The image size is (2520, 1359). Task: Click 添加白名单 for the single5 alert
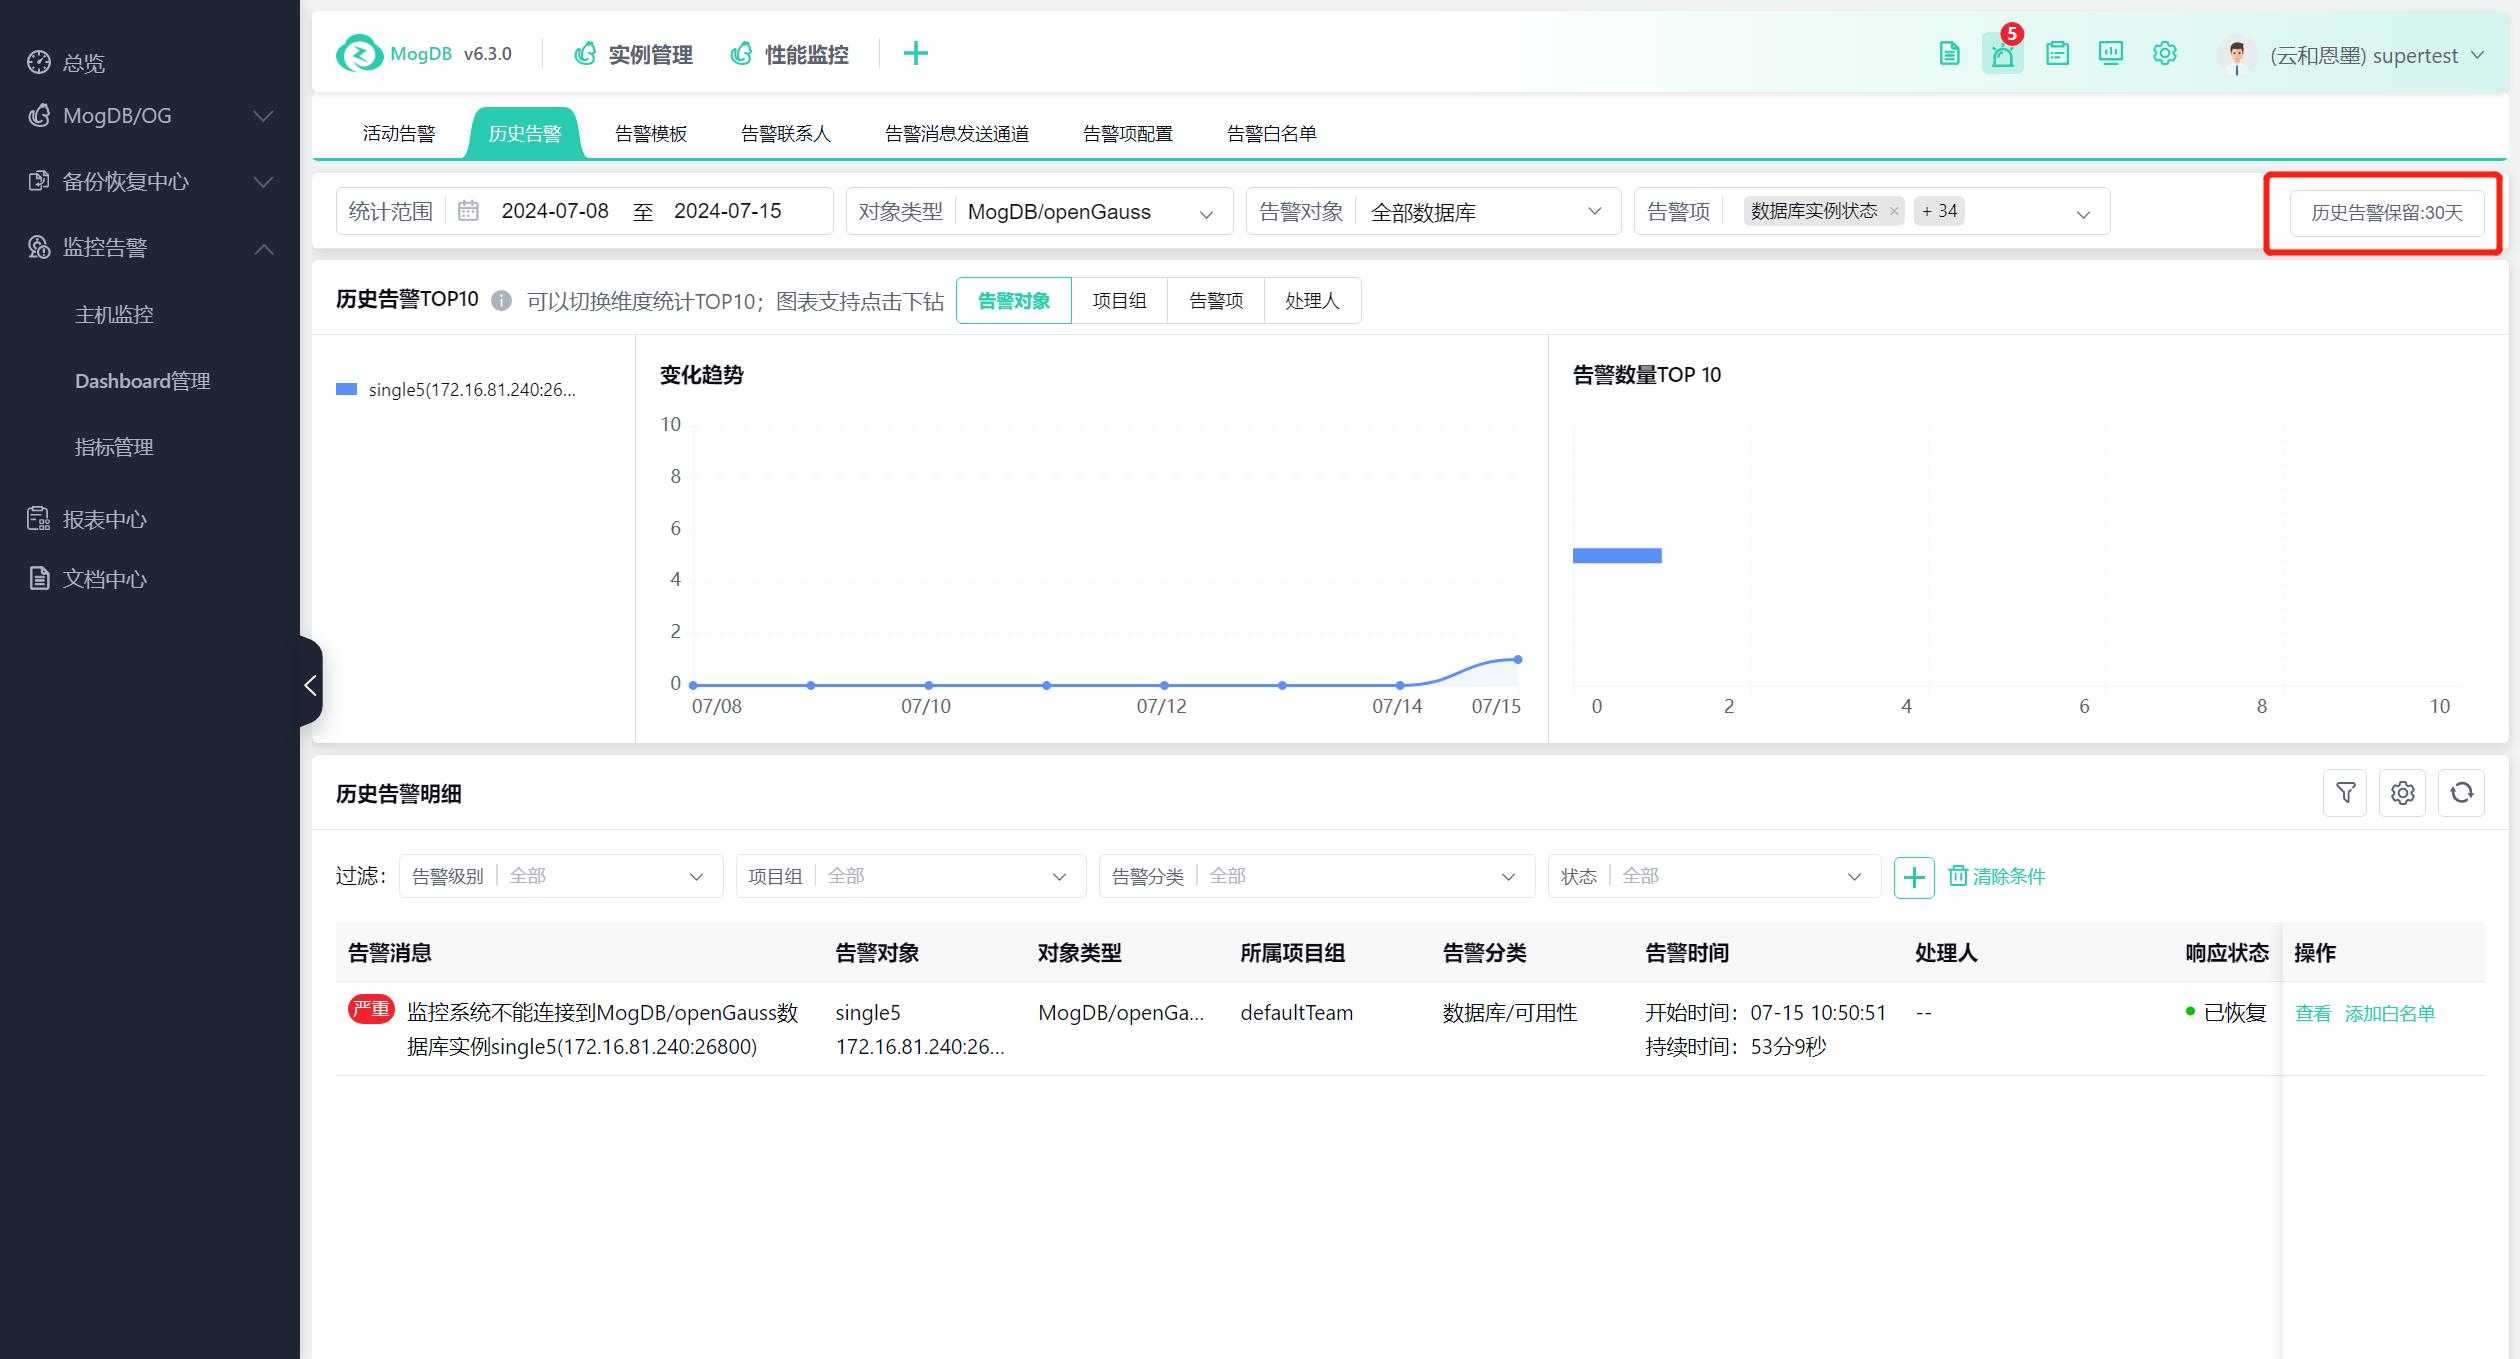[2390, 1013]
